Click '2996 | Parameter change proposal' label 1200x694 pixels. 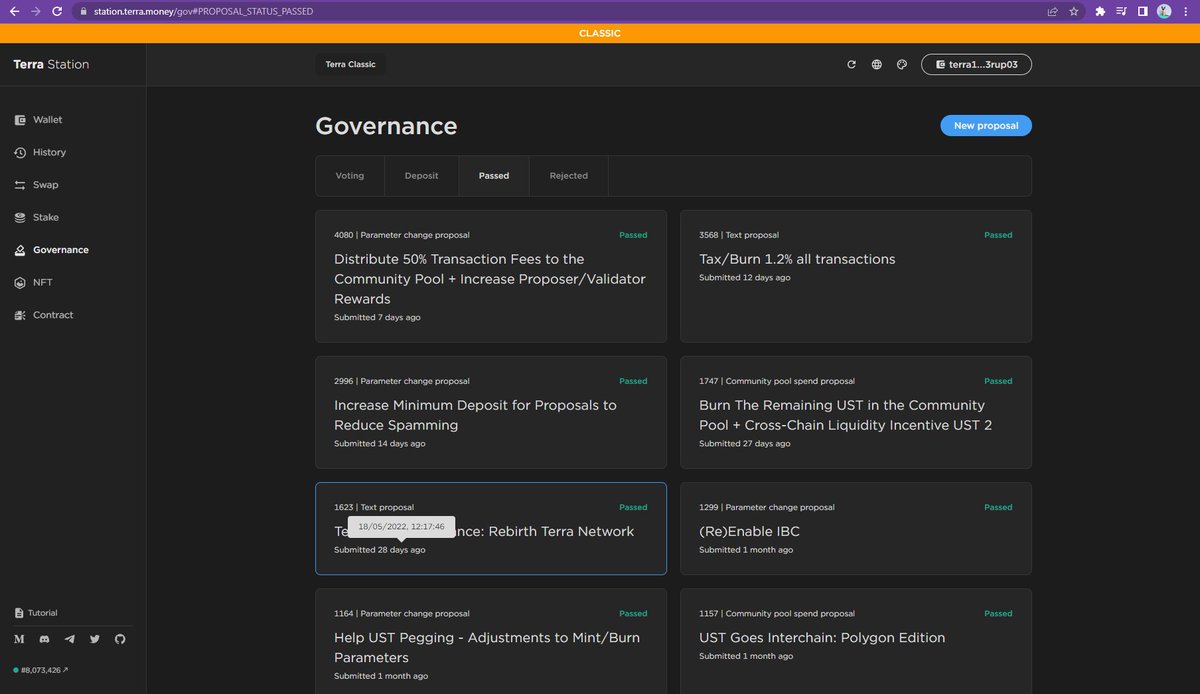coord(401,381)
